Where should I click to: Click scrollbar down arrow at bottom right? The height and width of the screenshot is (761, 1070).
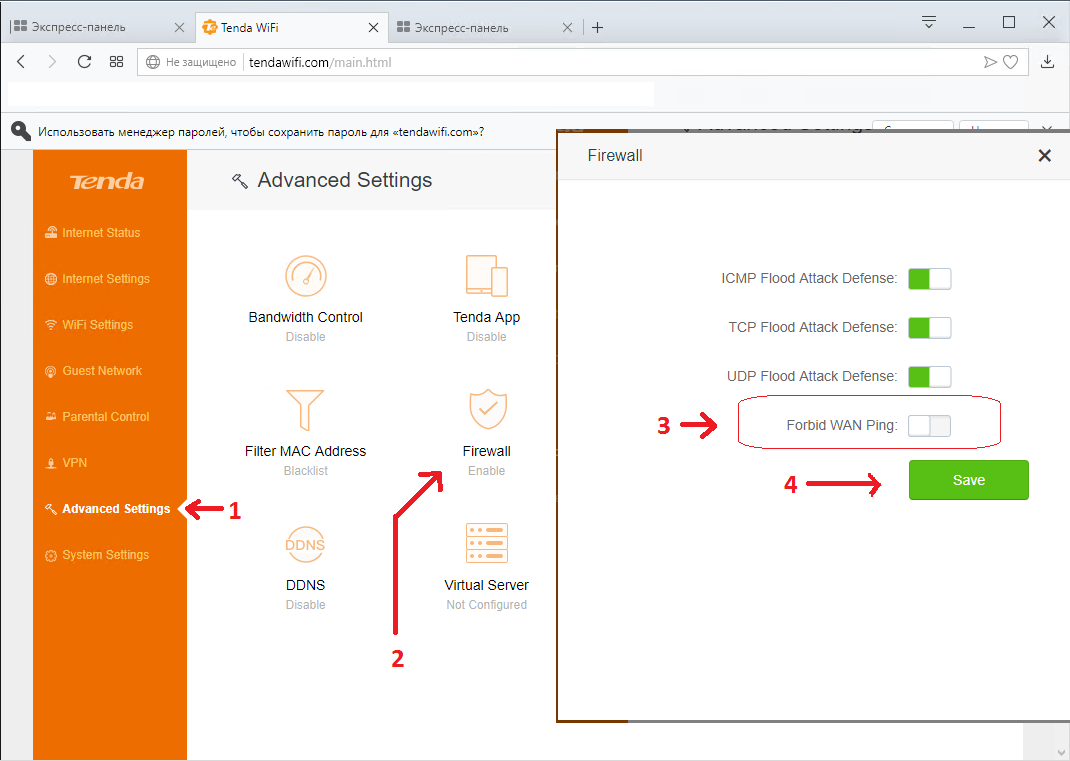[x=1060, y=751]
